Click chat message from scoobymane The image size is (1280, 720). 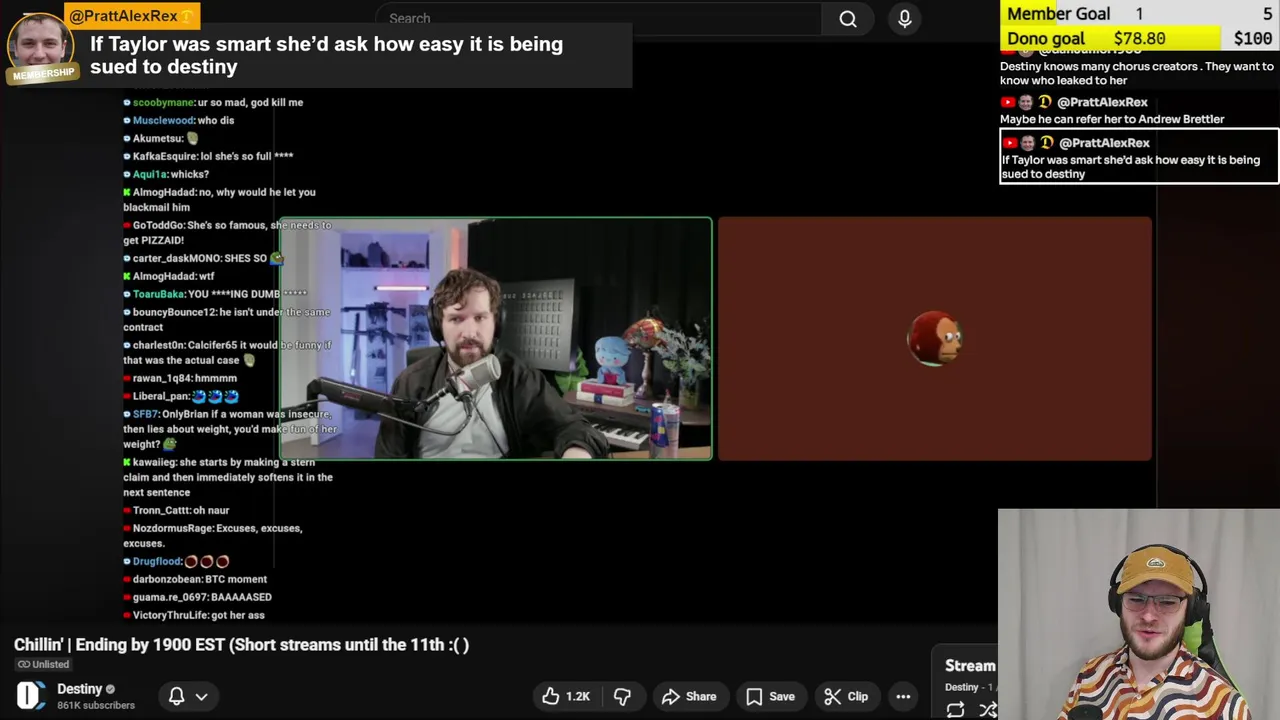(213, 102)
